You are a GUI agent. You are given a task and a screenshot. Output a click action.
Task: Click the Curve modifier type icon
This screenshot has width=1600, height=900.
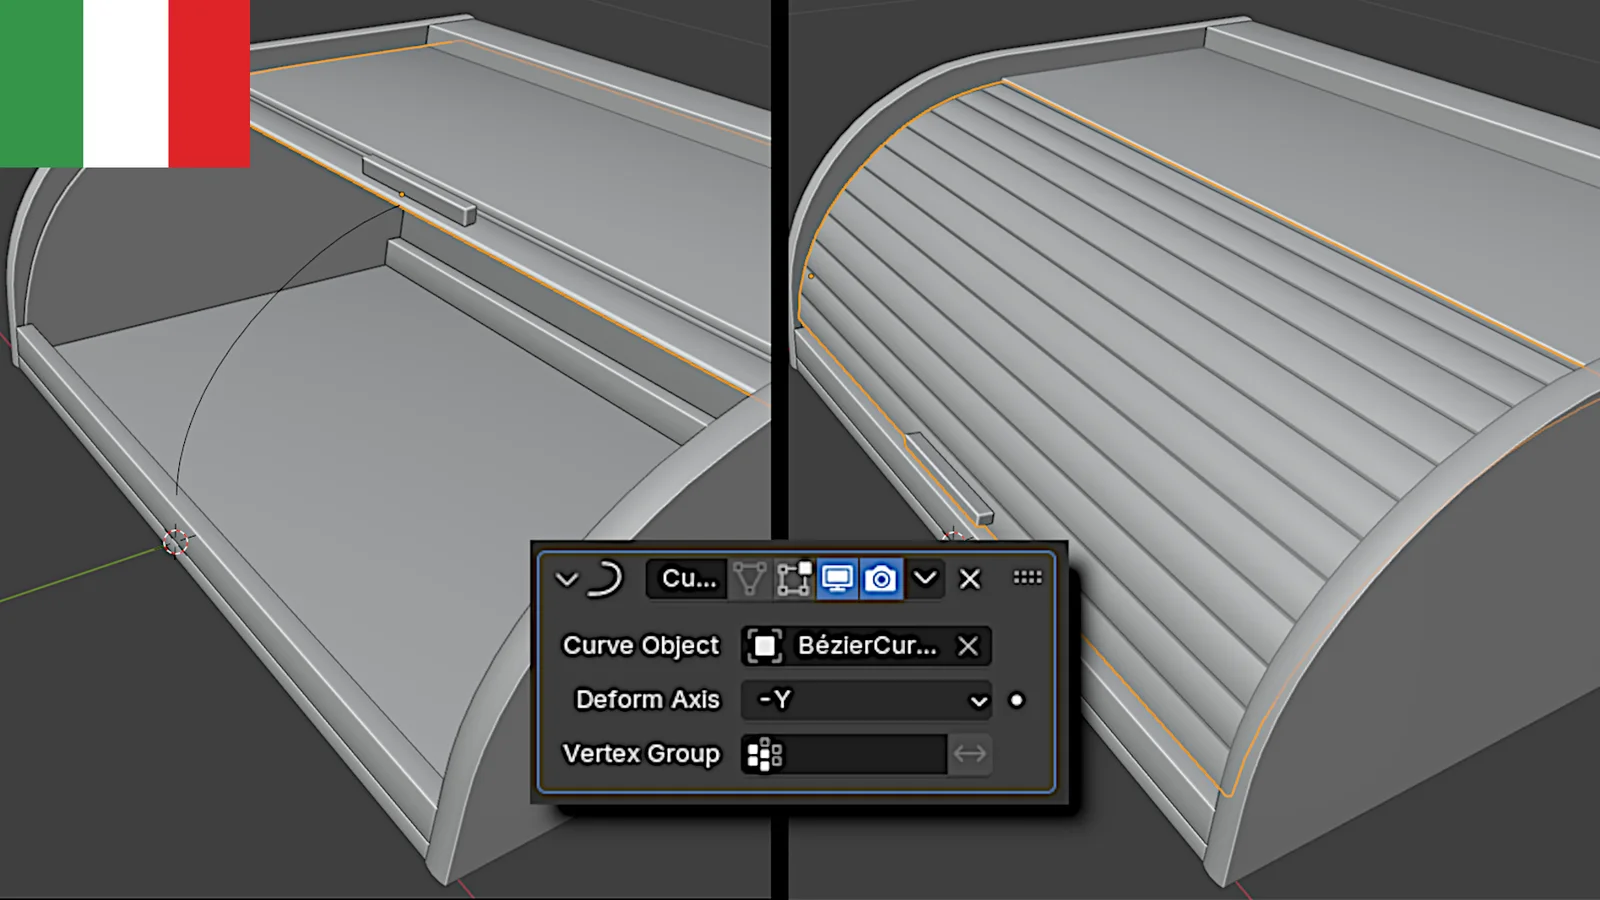(605, 579)
